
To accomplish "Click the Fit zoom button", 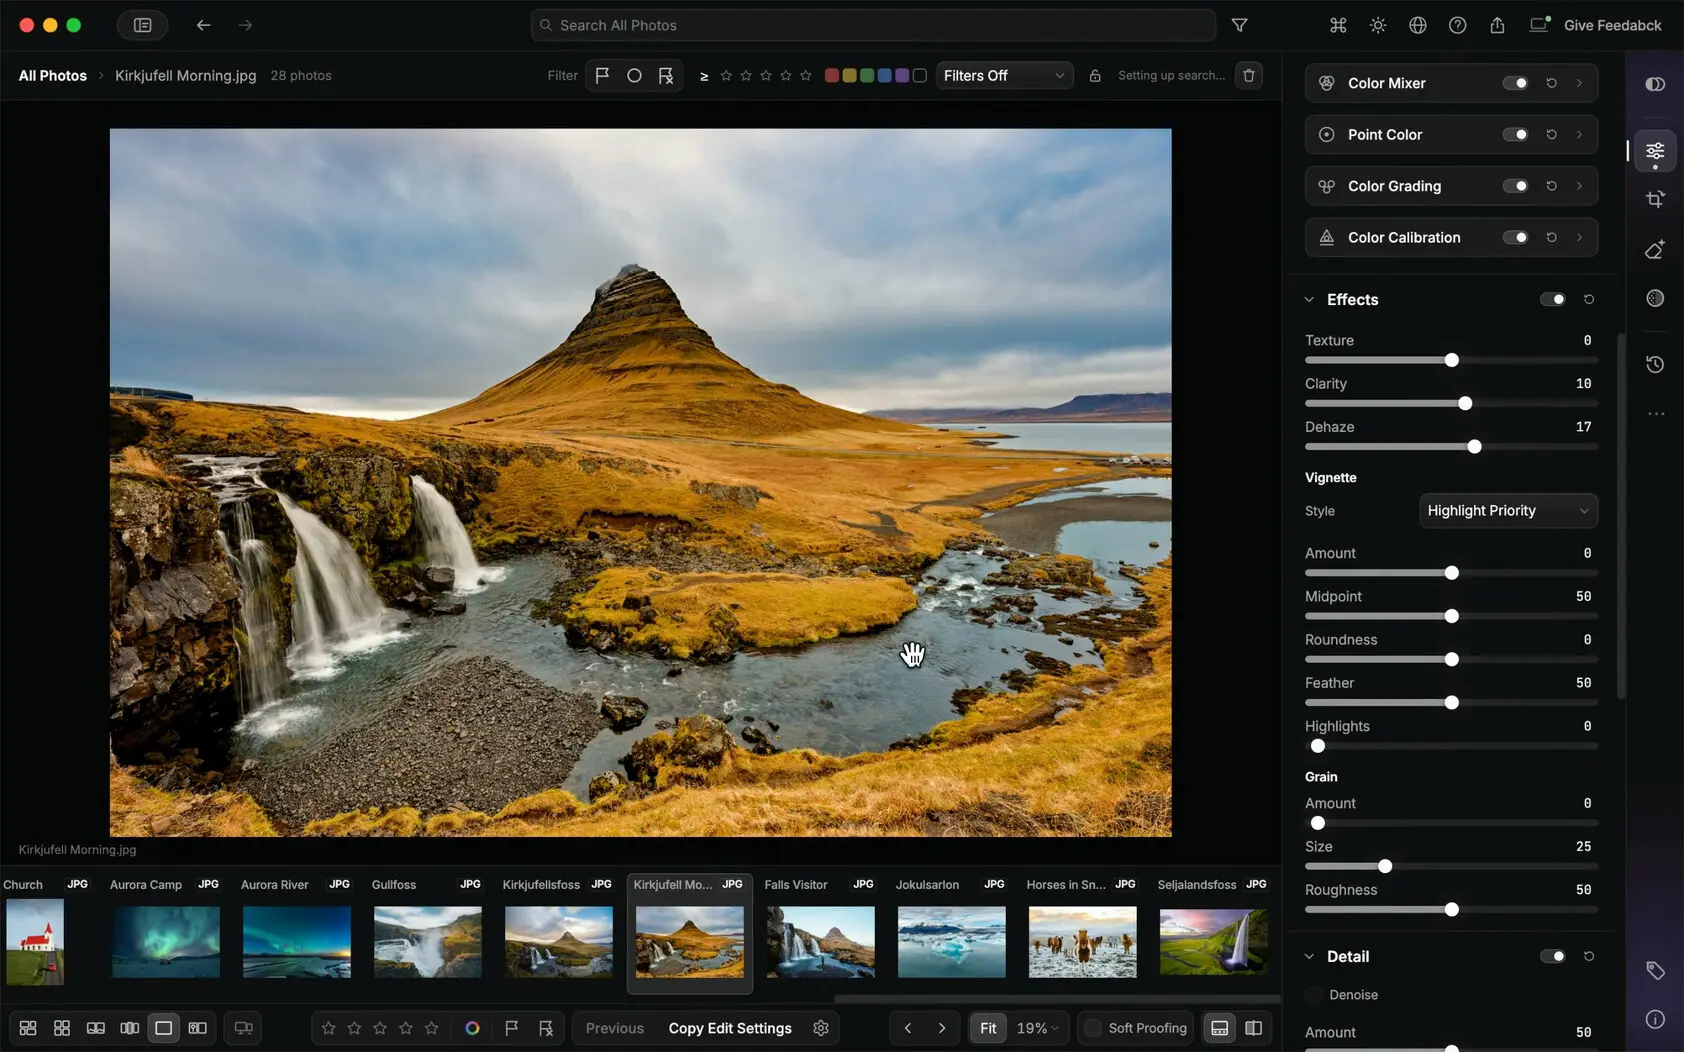I will 988,1028.
